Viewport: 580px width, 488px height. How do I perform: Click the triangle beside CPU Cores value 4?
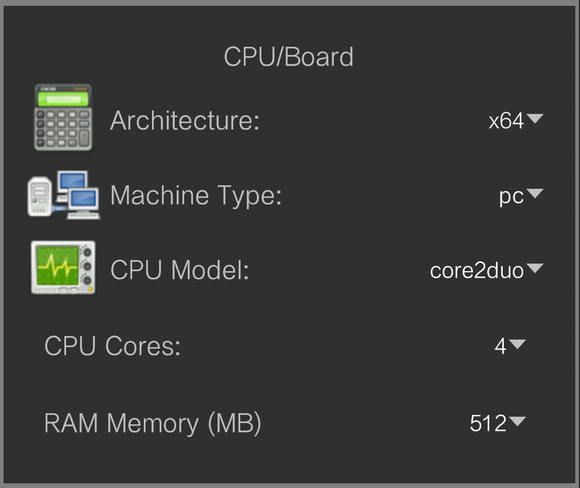[517, 344]
